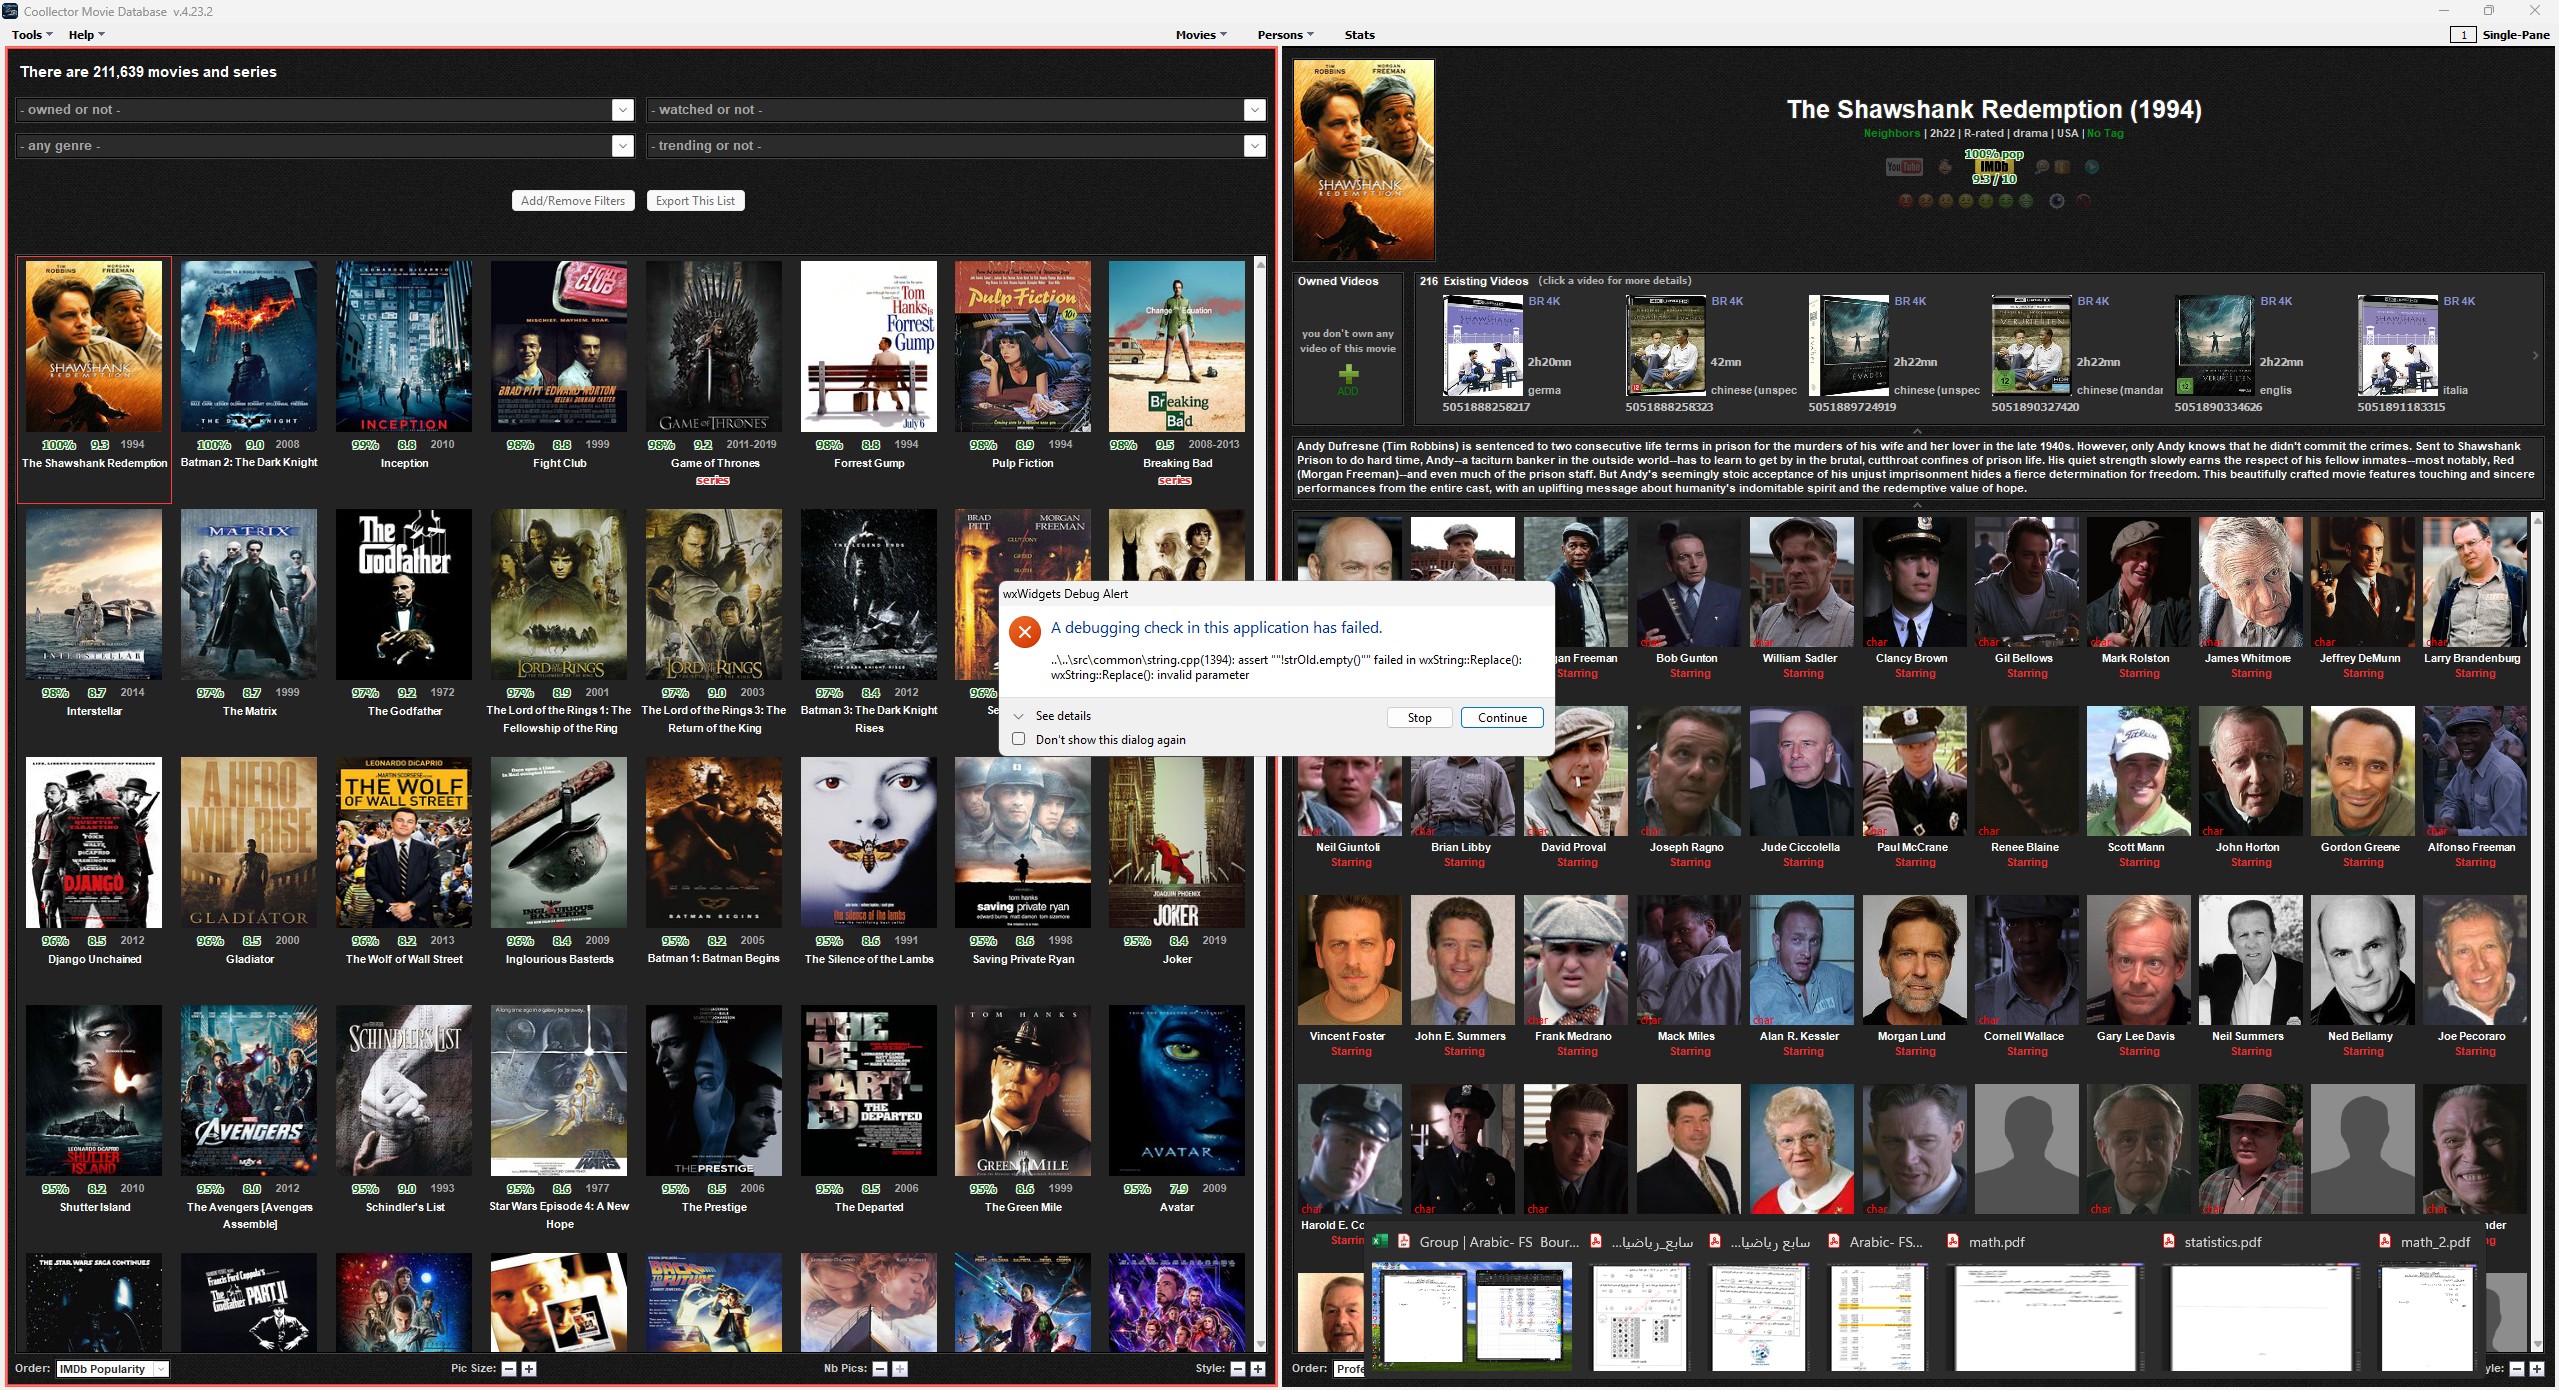This screenshot has width=2559, height=1390.
Task: Click the Add/Remove Filters button
Action: click(573, 201)
